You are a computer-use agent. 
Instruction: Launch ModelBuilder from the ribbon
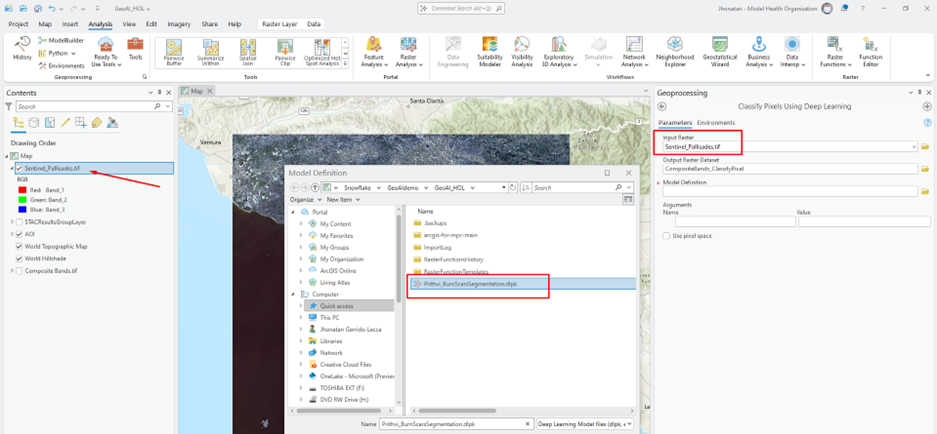tap(61, 40)
